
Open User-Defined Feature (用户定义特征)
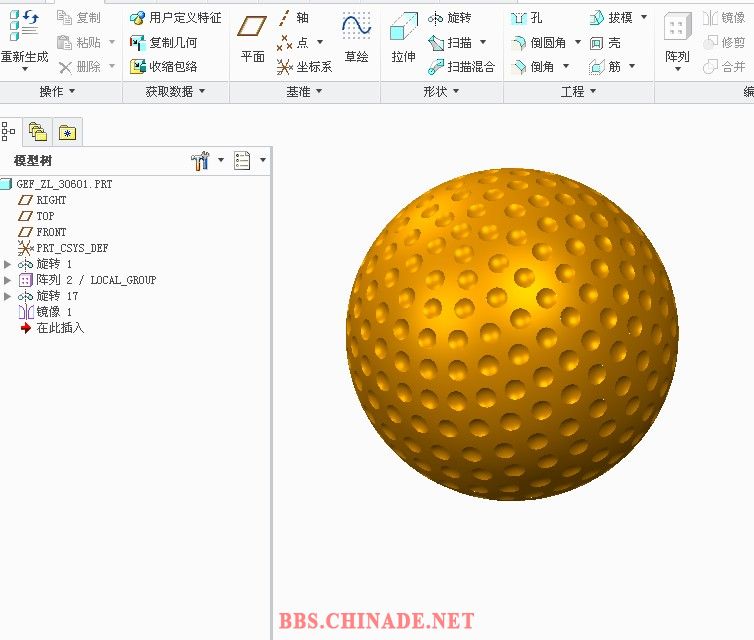tap(176, 18)
